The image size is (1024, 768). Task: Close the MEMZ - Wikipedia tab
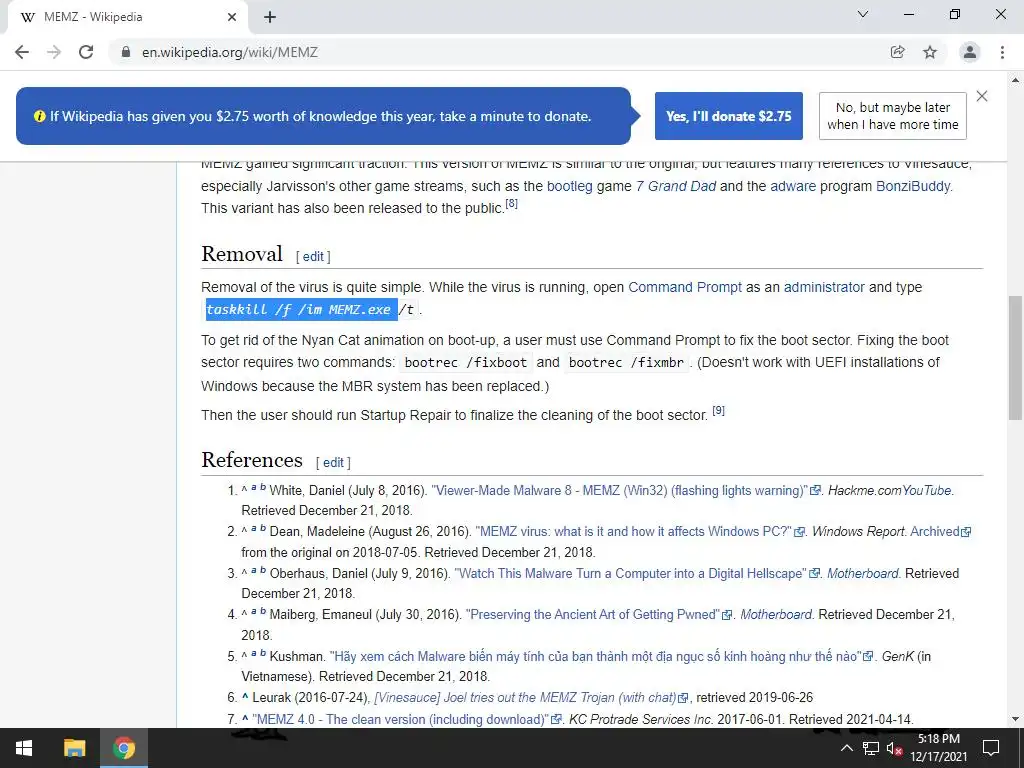232,17
